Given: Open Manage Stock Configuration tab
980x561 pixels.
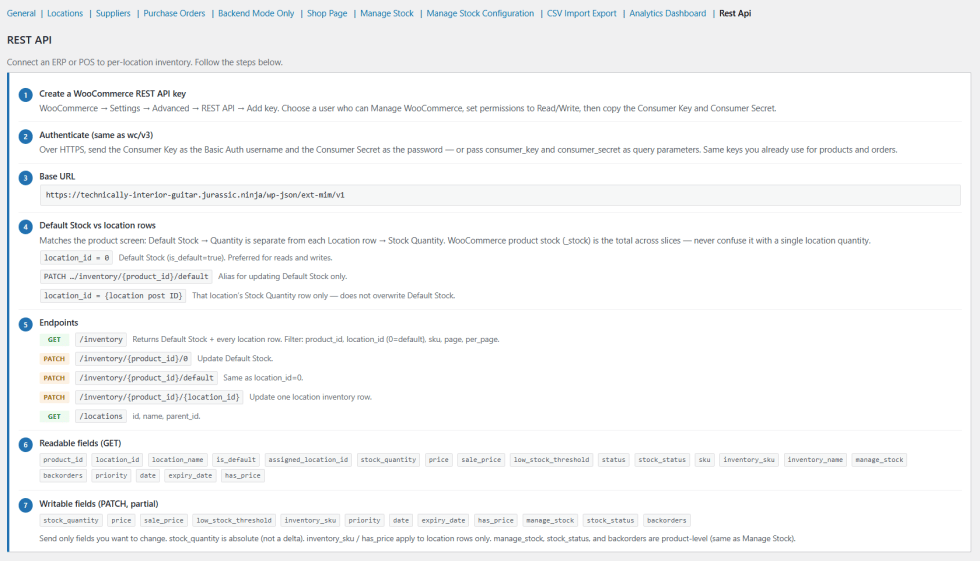Looking at the screenshot, I should click(480, 13).
